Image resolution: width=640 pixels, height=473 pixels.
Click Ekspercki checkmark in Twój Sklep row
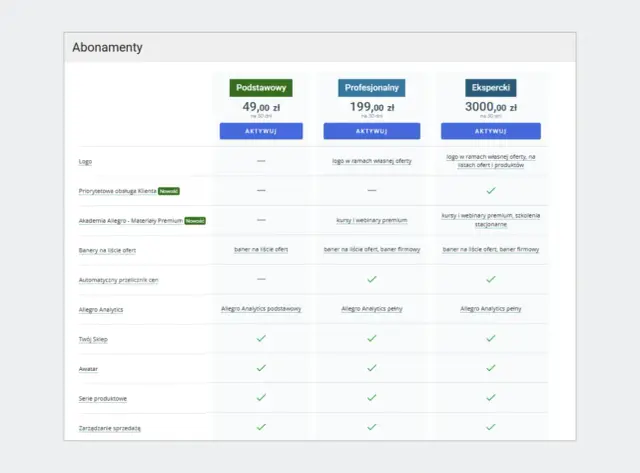coord(491,338)
